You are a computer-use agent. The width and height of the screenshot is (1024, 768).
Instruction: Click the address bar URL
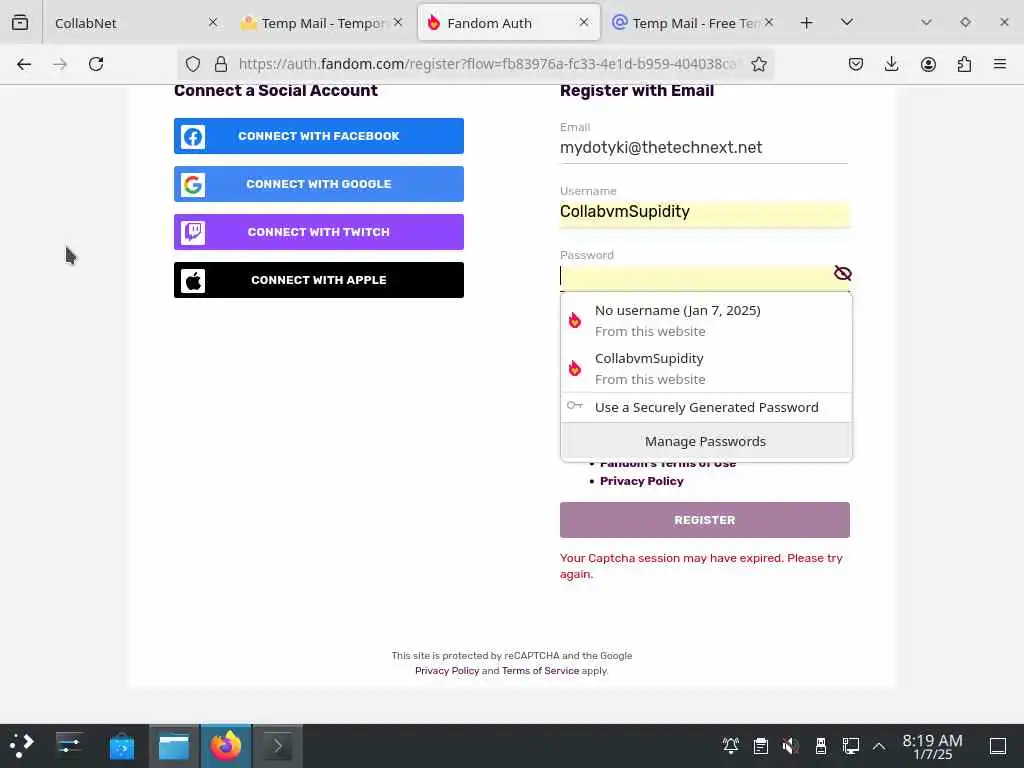[x=487, y=64]
